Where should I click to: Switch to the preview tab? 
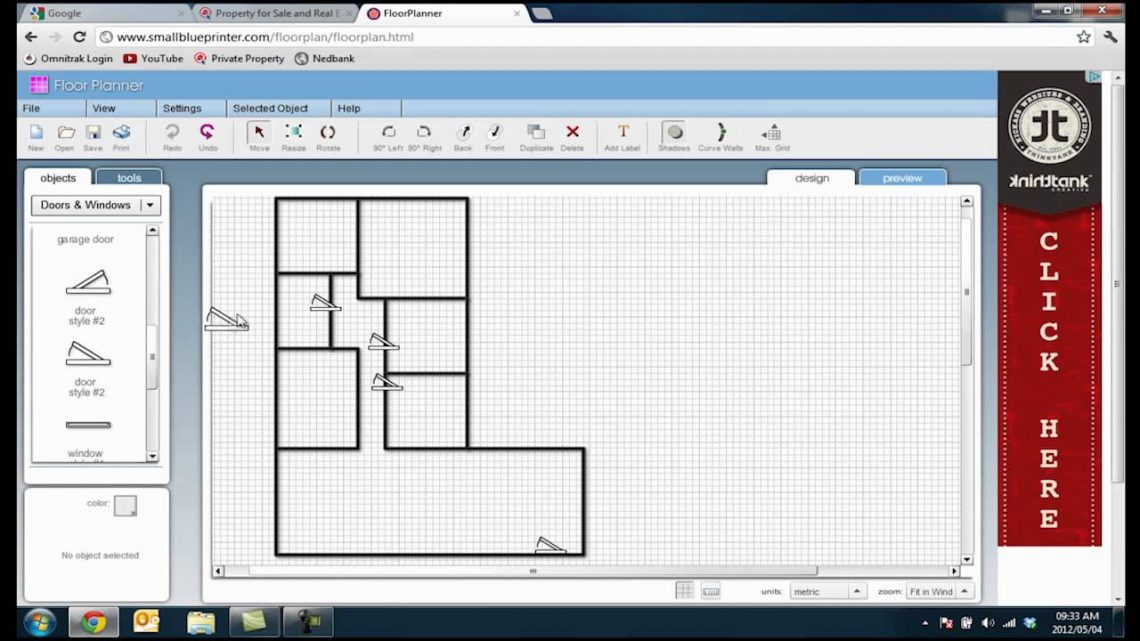[902, 178]
